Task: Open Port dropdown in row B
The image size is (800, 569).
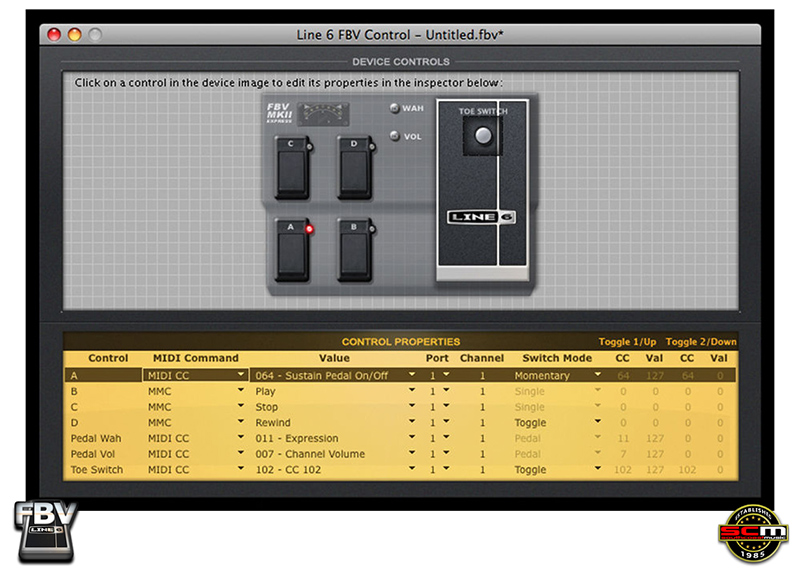Action: coord(446,391)
